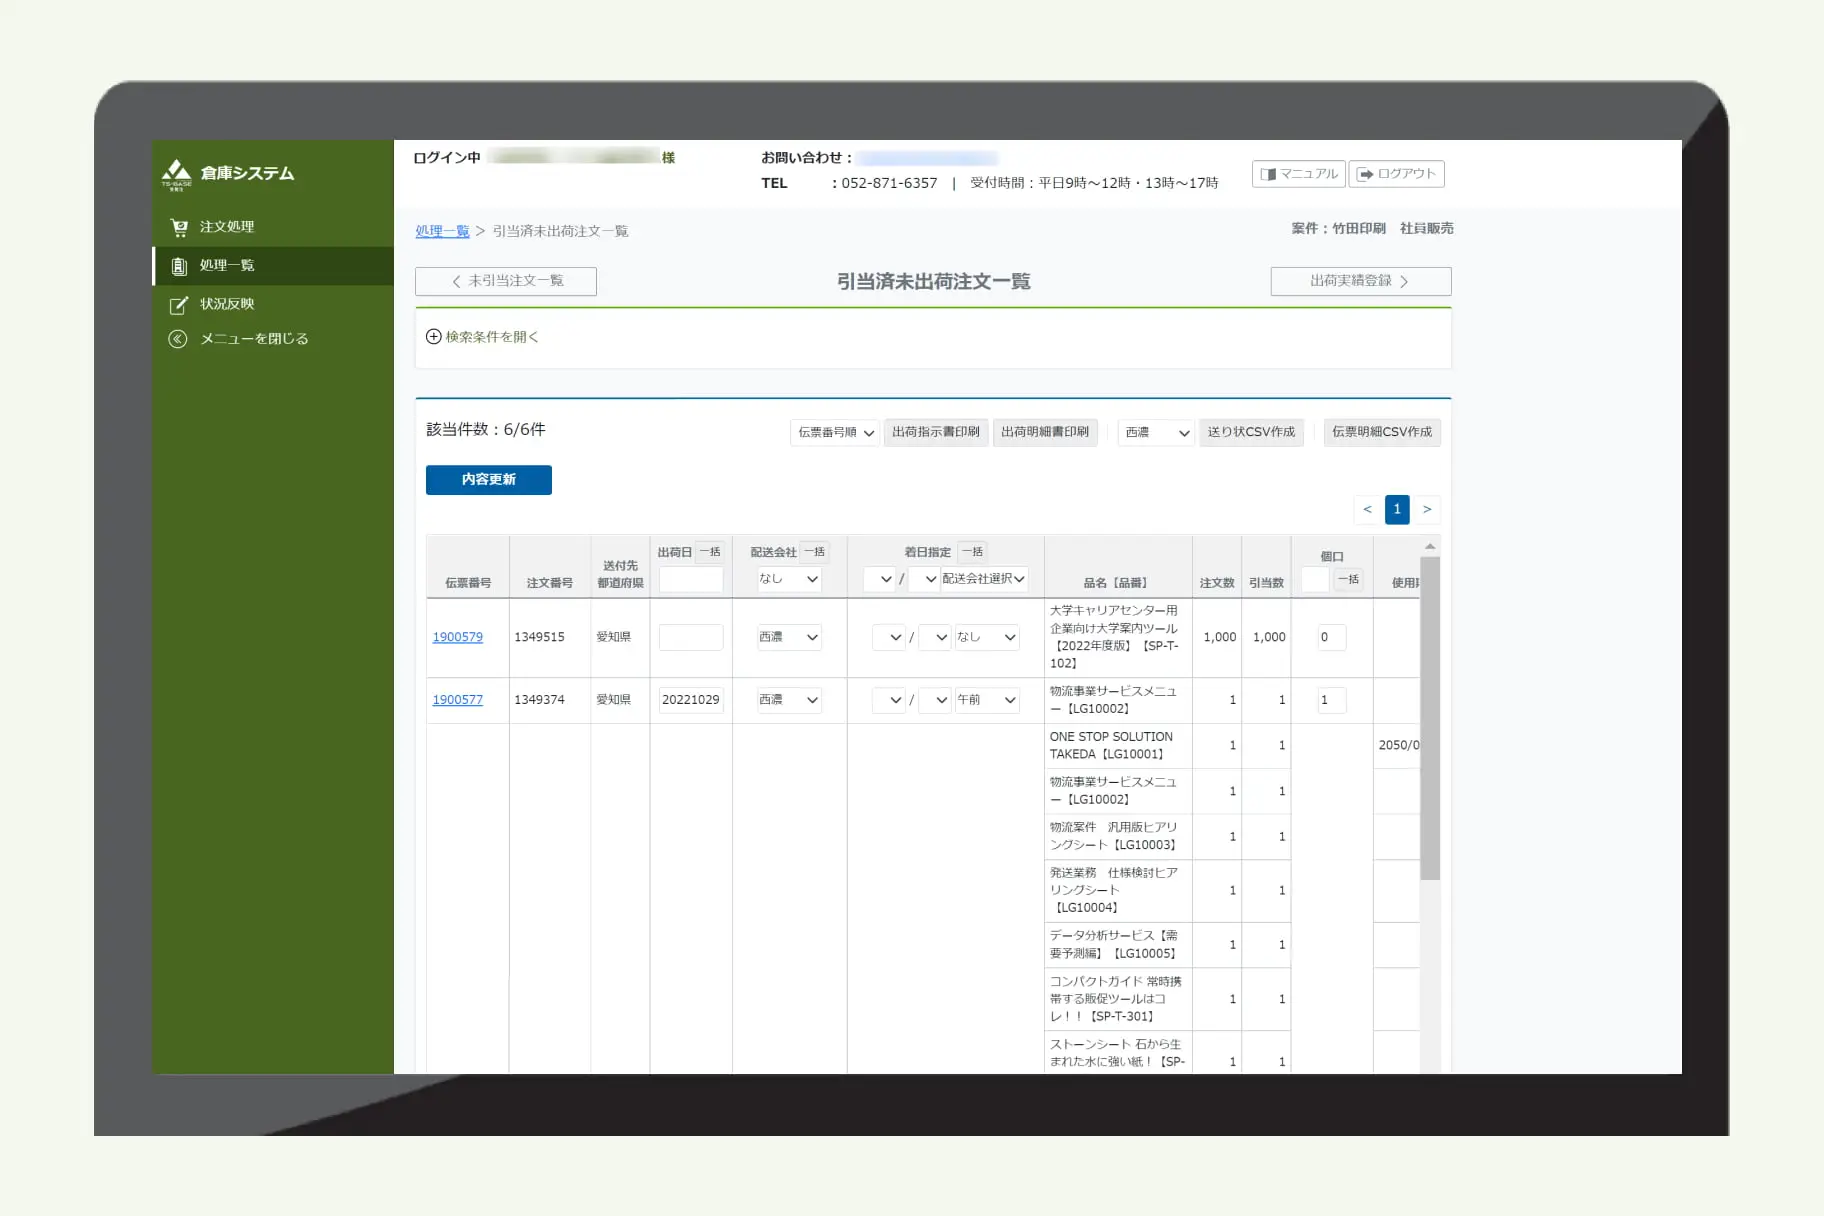
Task: Go back to 未引当注文一覧
Action: pos(506,281)
